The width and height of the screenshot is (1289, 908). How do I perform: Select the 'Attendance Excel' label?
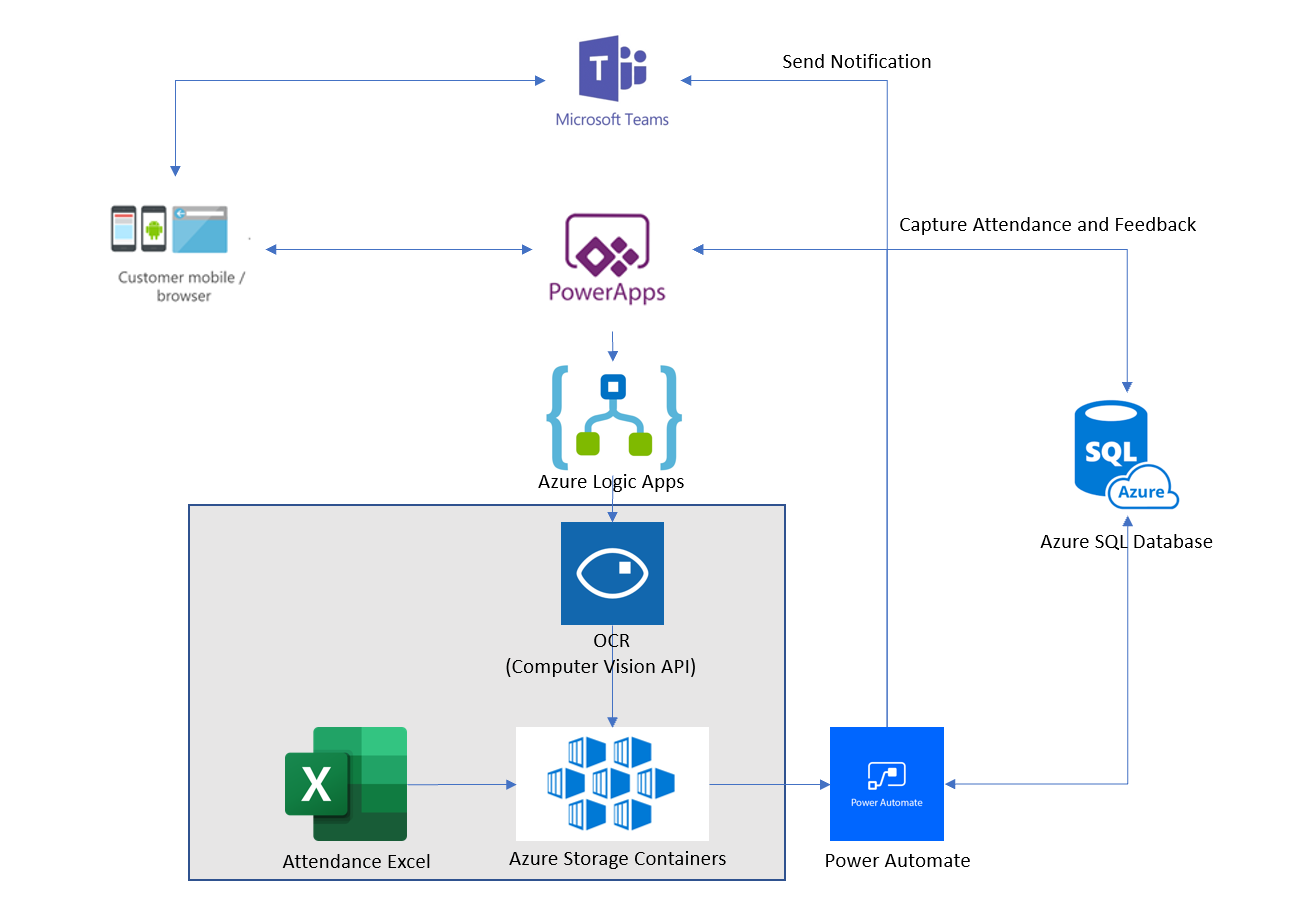click(357, 862)
